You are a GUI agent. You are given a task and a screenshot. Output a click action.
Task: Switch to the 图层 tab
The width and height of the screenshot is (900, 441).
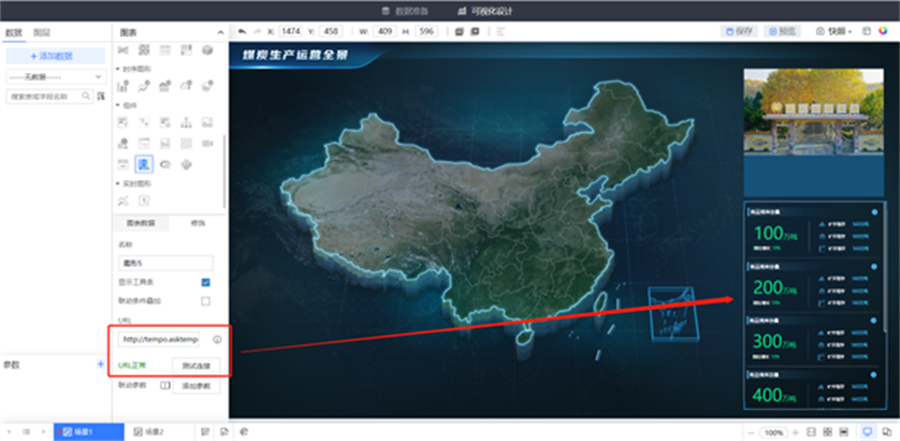[x=41, y=32]
